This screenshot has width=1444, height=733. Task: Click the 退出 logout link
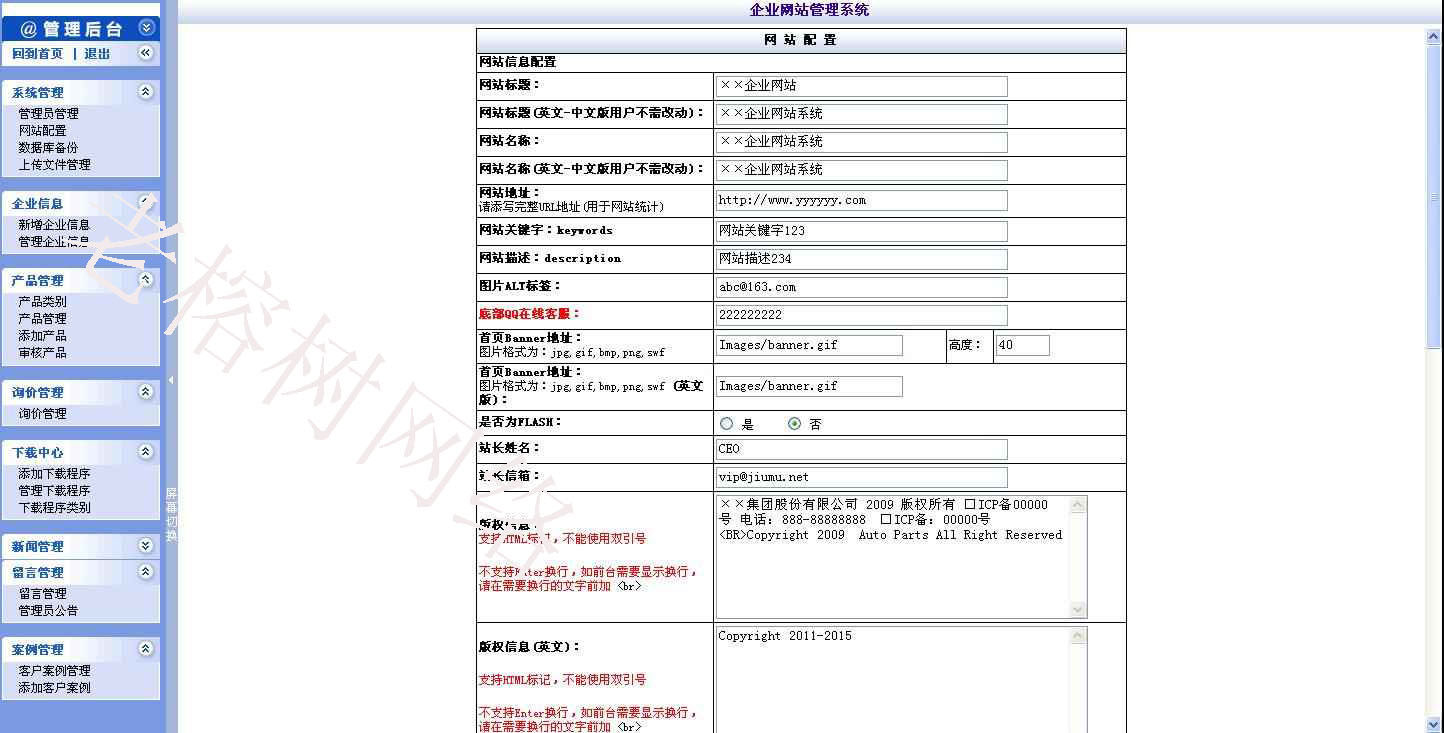point(97,54)
